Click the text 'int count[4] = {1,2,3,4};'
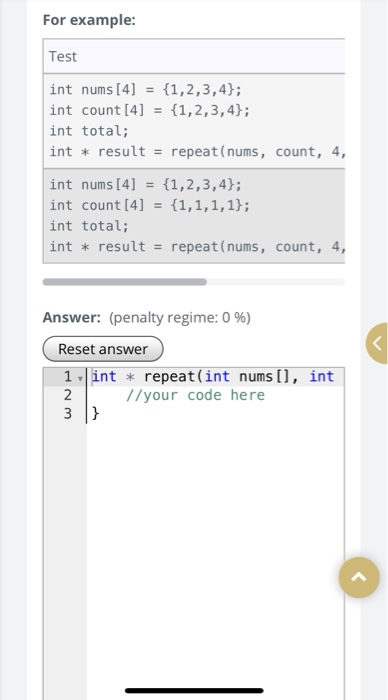The height and width of the screenshot is (700, 388). (150, 110)
